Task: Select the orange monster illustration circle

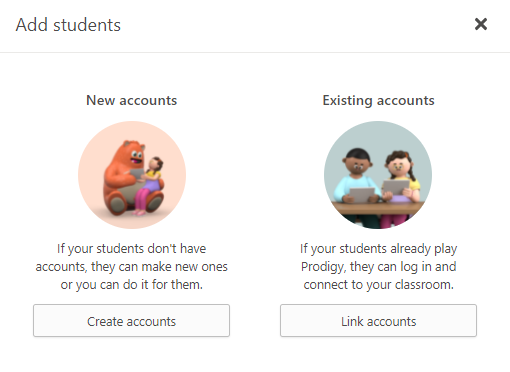Action: [132, 175]
